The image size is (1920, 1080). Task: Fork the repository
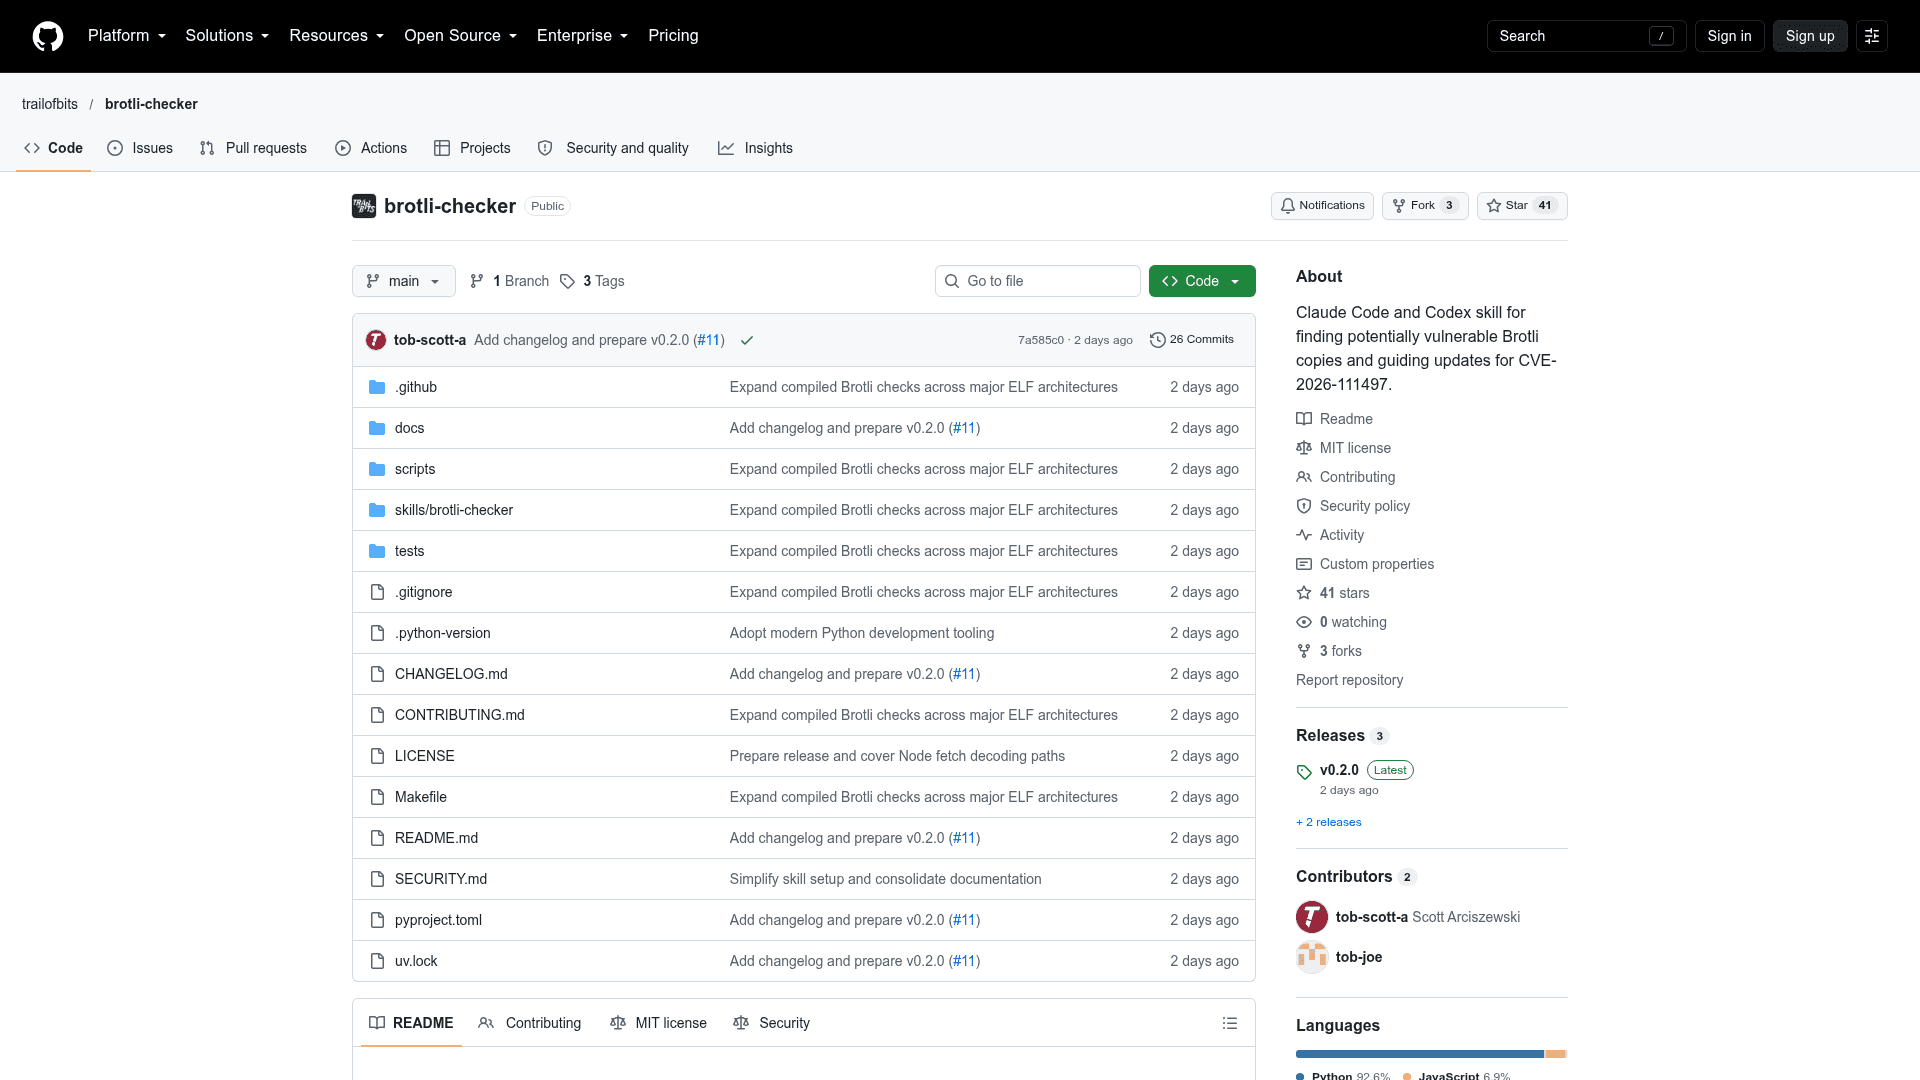tap(1425, 206)
